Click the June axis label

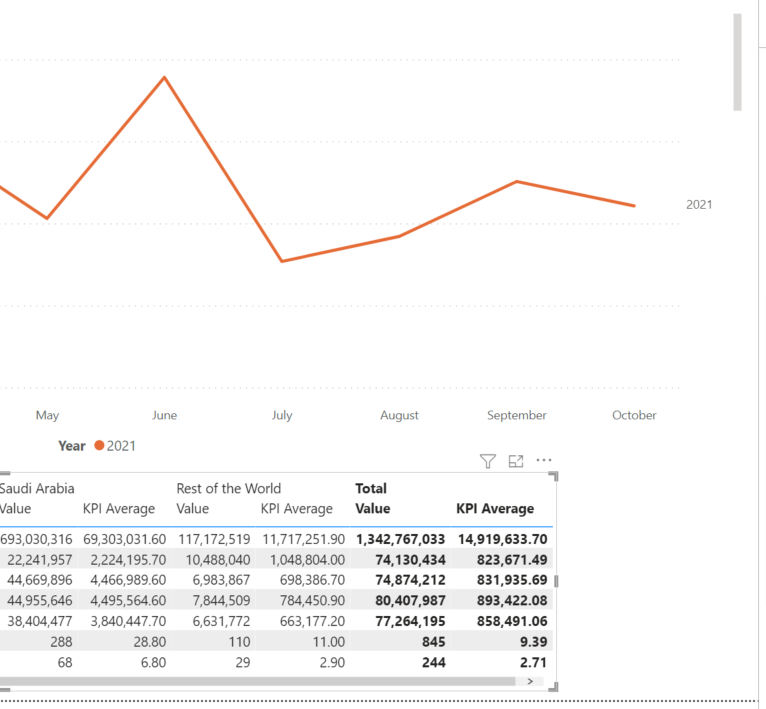click(x=165, y=415)
